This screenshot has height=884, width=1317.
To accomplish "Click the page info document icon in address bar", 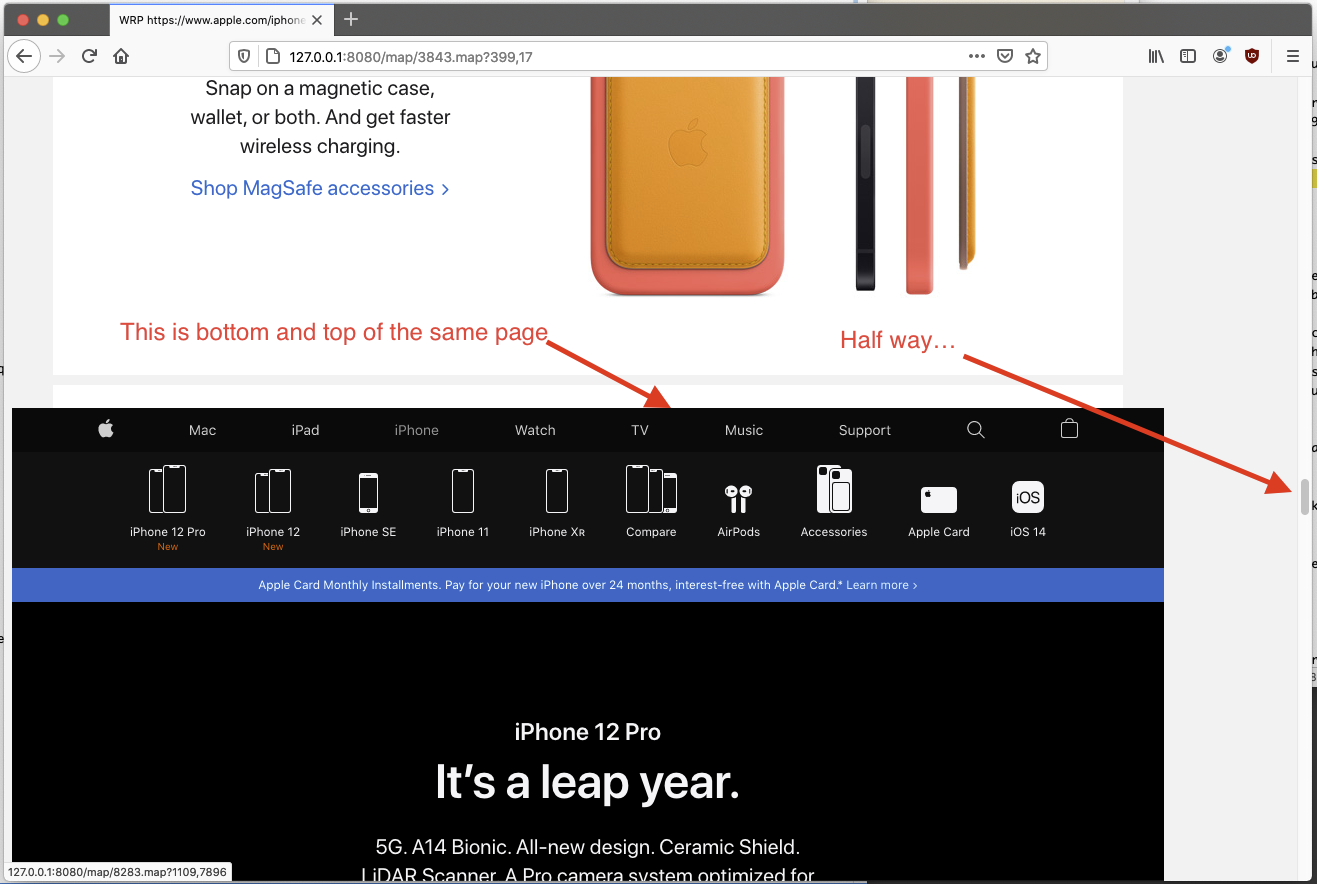I will point(270,57).
